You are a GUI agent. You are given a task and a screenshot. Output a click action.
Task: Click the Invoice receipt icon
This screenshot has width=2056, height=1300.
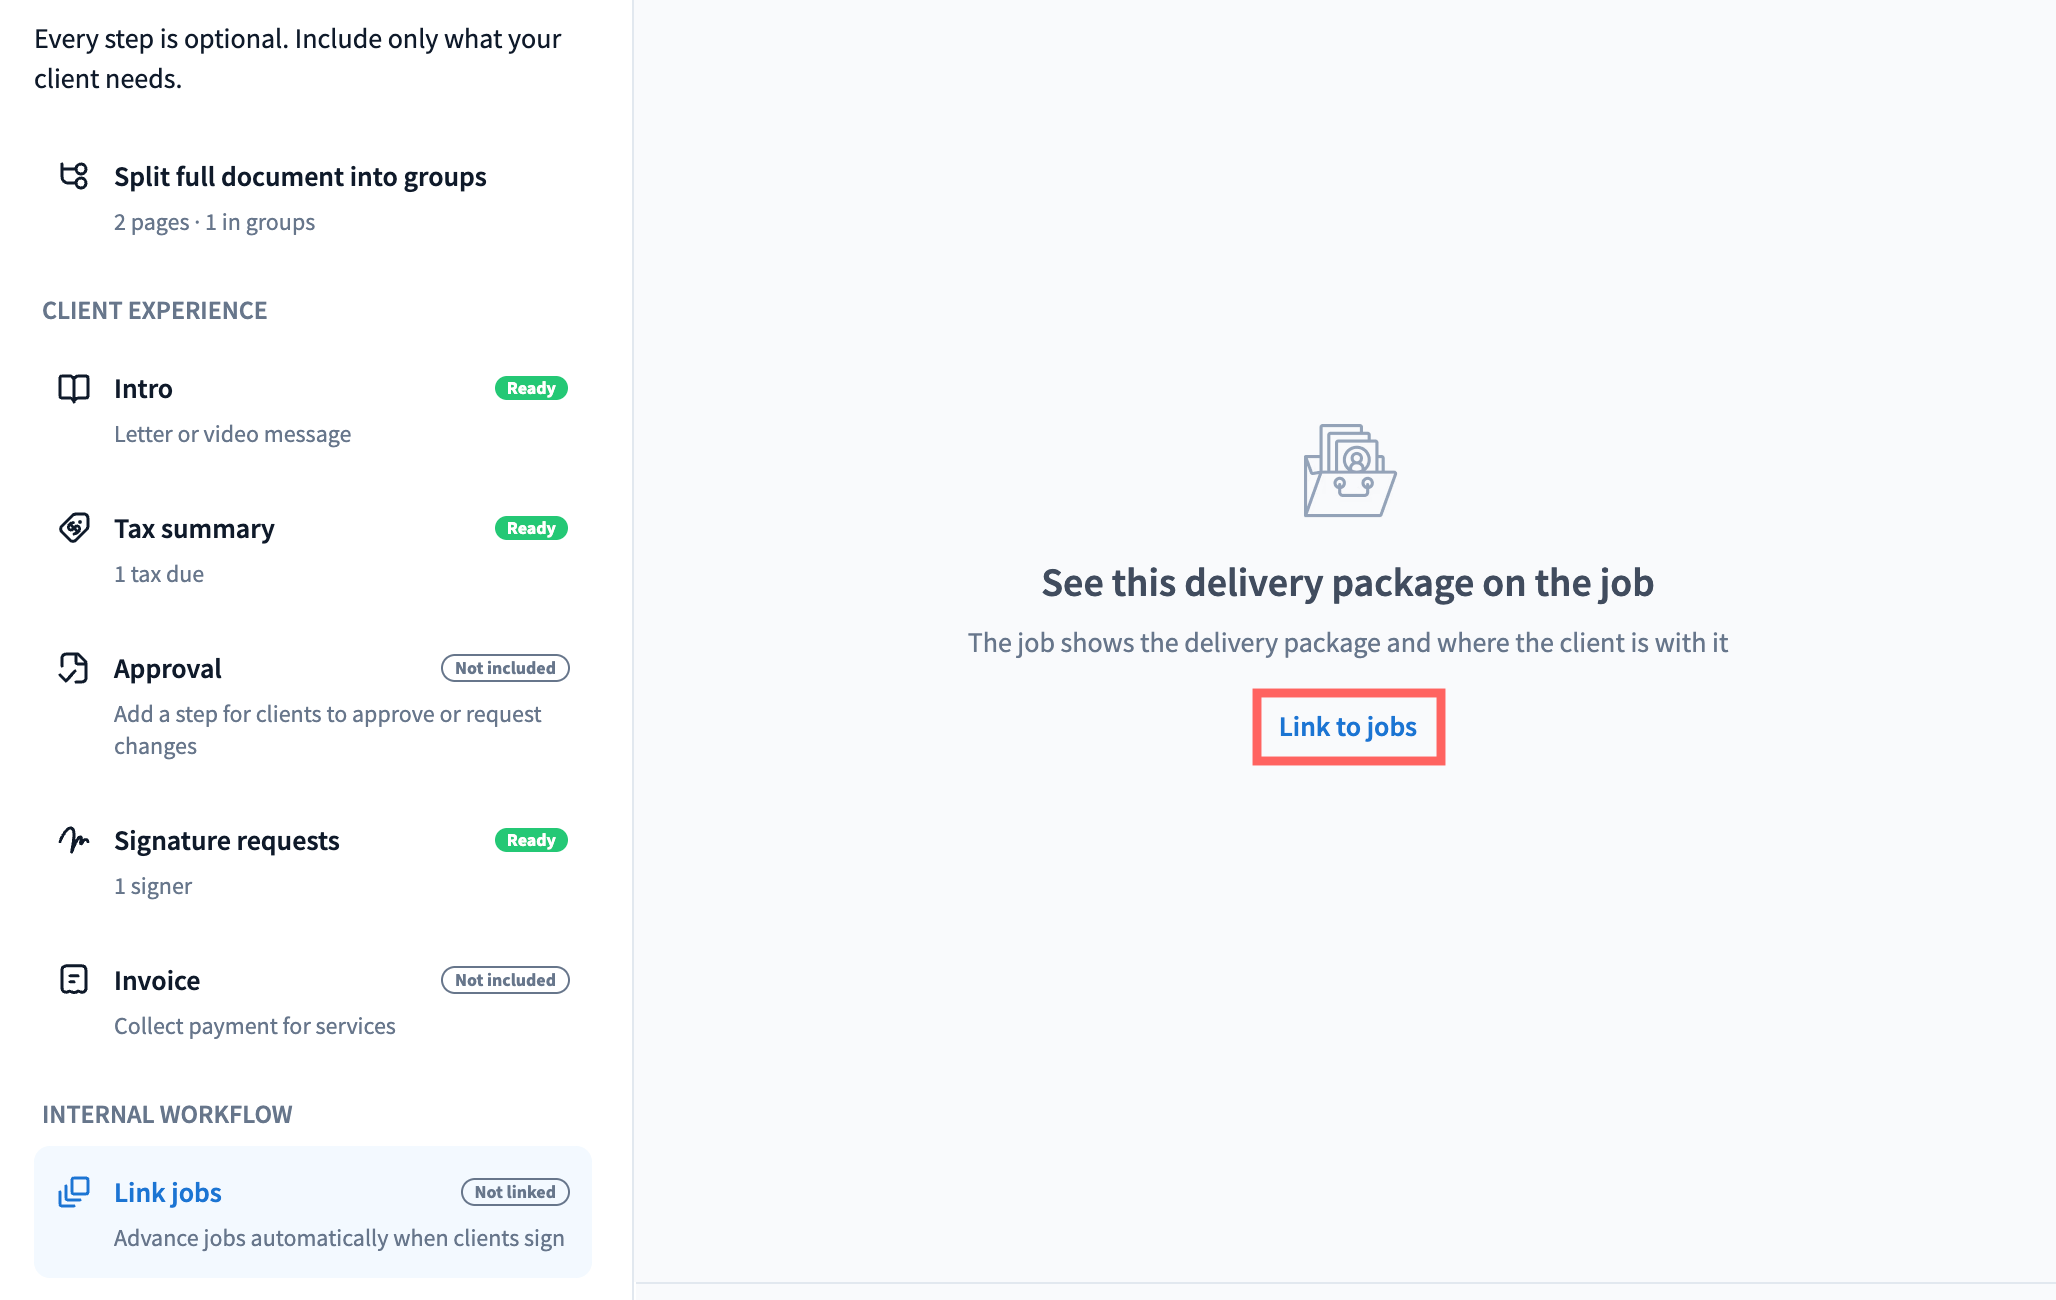tap(74, 979)
